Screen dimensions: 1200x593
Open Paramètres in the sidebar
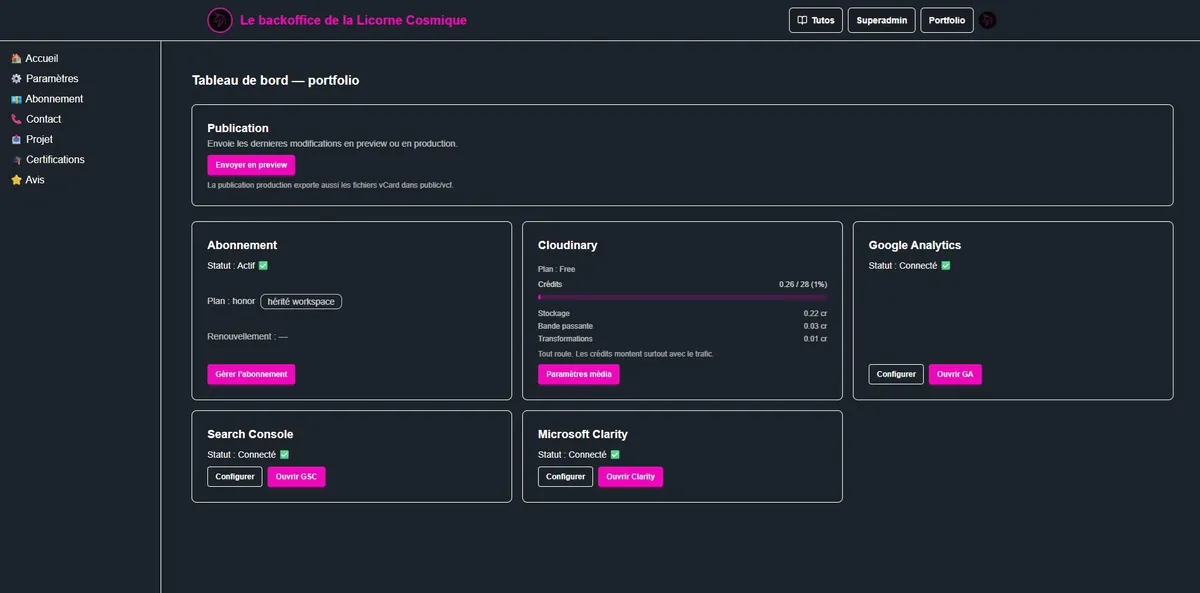point(52,78)
